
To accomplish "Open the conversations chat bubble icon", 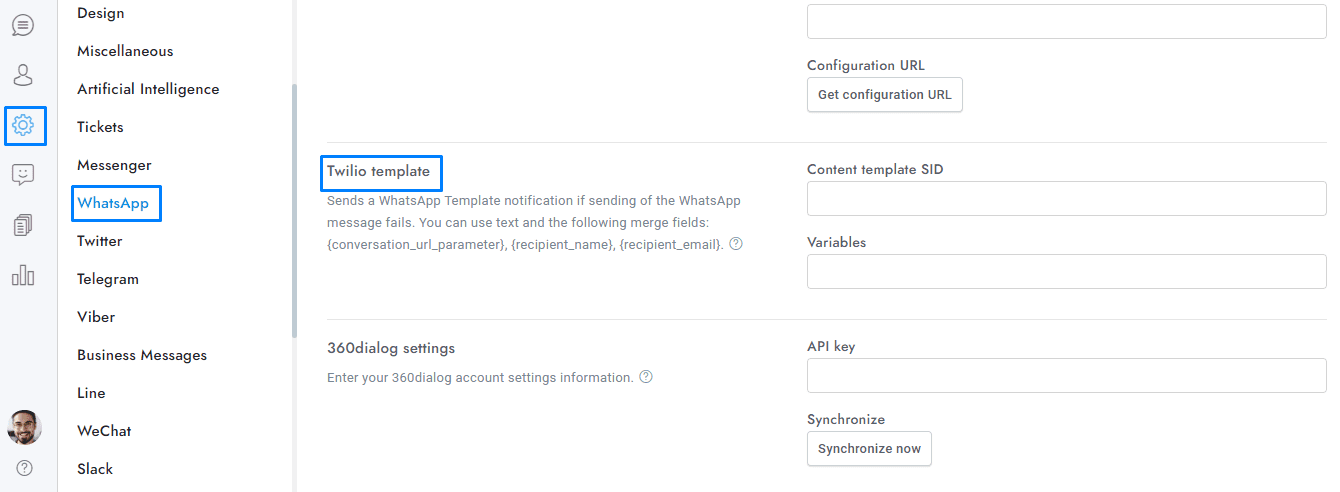I will 23,25.
